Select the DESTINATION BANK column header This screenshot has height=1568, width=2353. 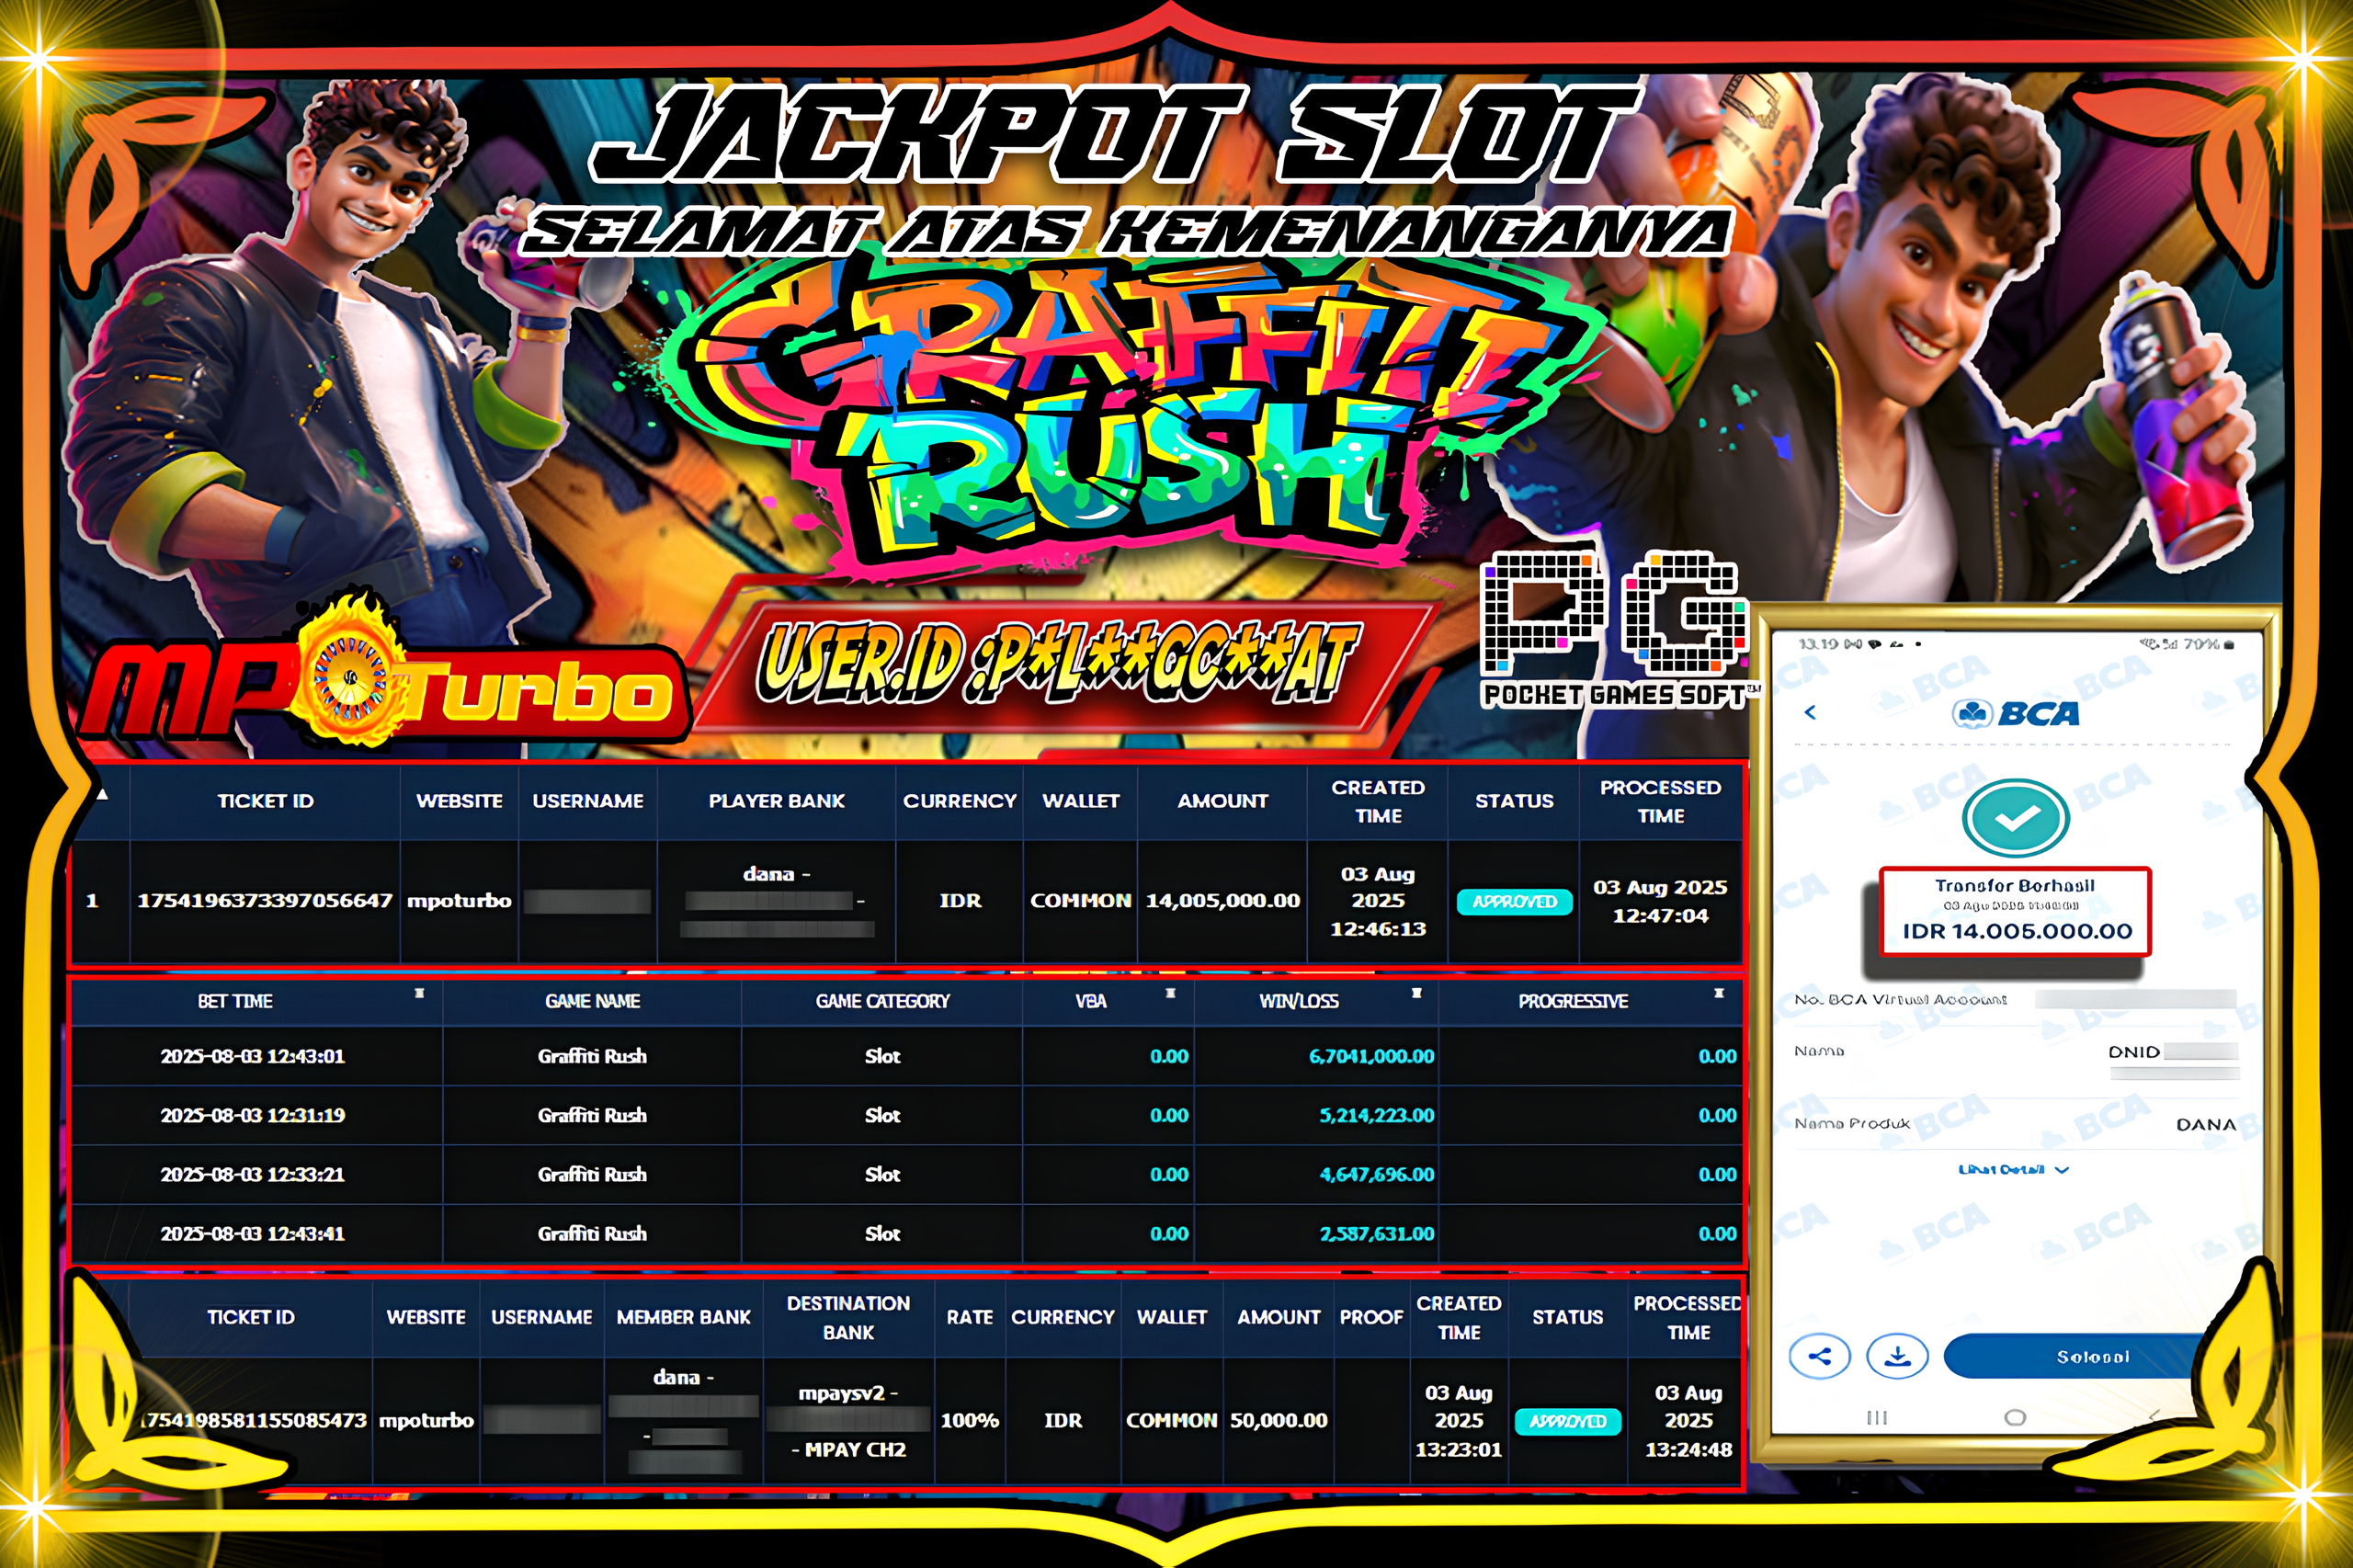tap(848, 1317)
